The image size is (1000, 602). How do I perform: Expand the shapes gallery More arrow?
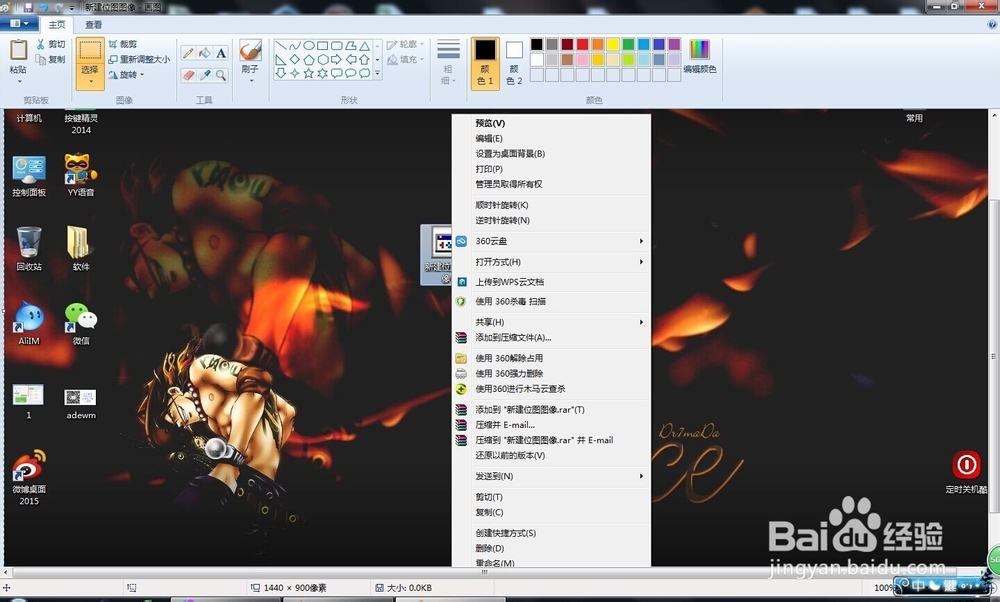(378, 74)
